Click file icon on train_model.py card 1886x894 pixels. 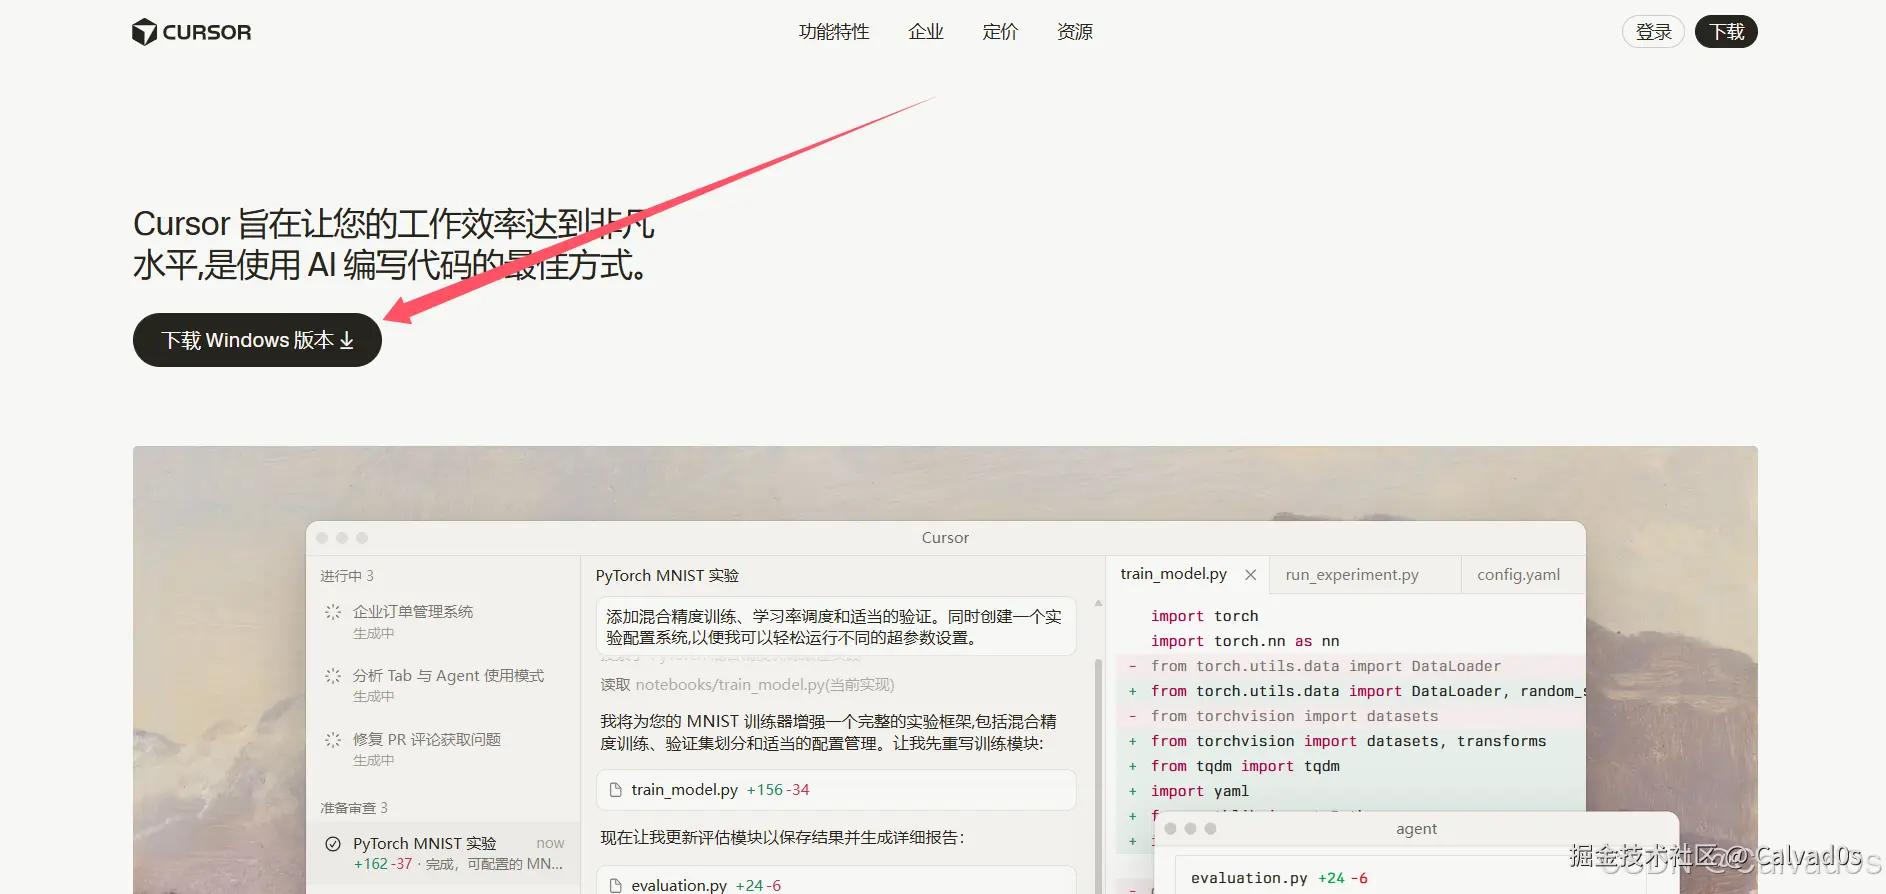point(616,790)
